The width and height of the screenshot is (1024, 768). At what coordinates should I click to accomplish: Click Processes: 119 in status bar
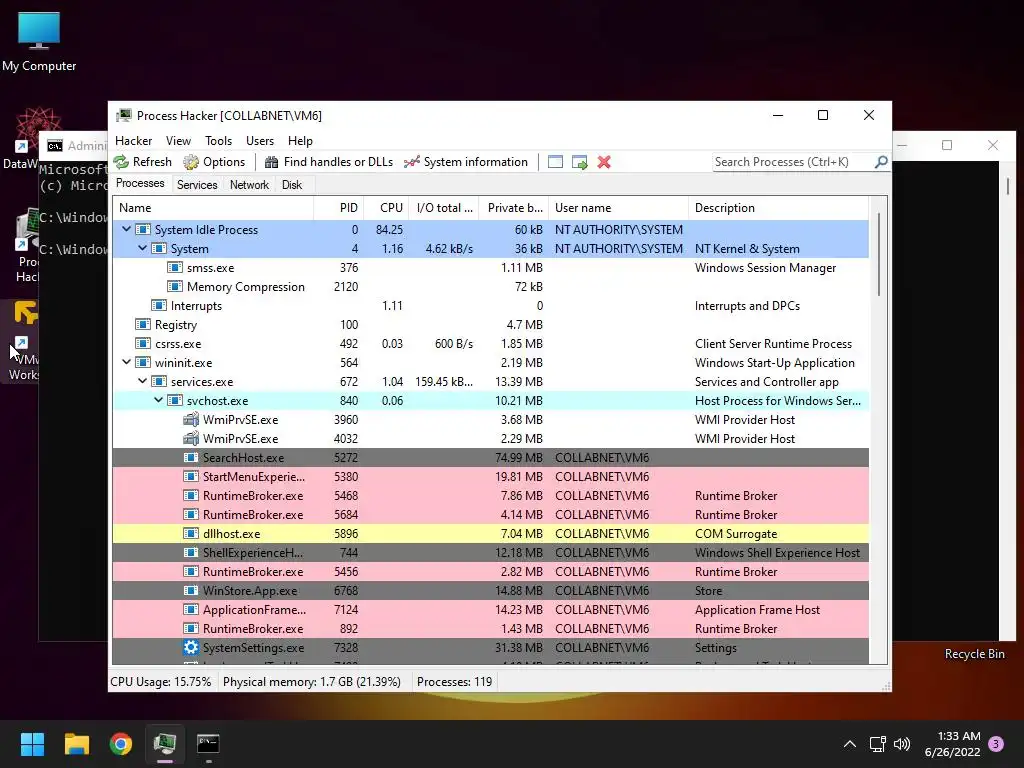coord(455,682)
